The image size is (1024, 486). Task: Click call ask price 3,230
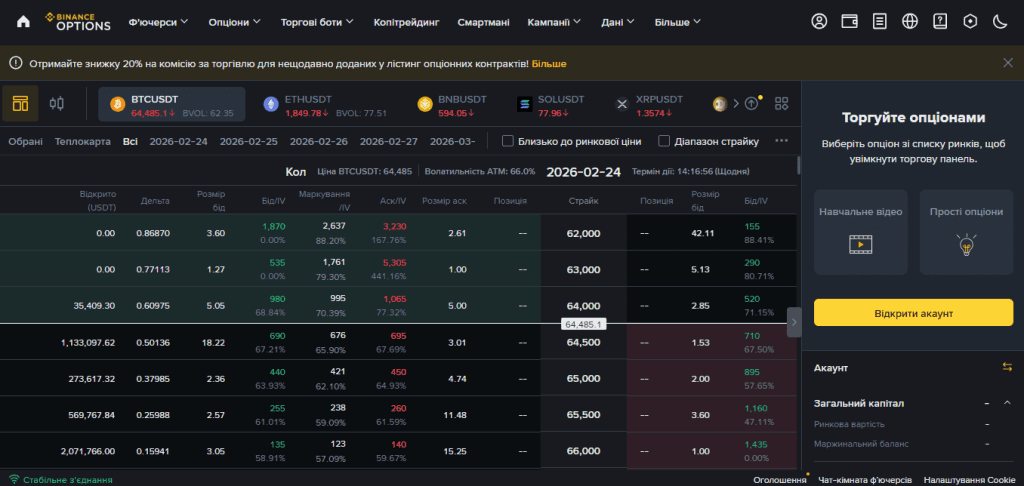393,226
